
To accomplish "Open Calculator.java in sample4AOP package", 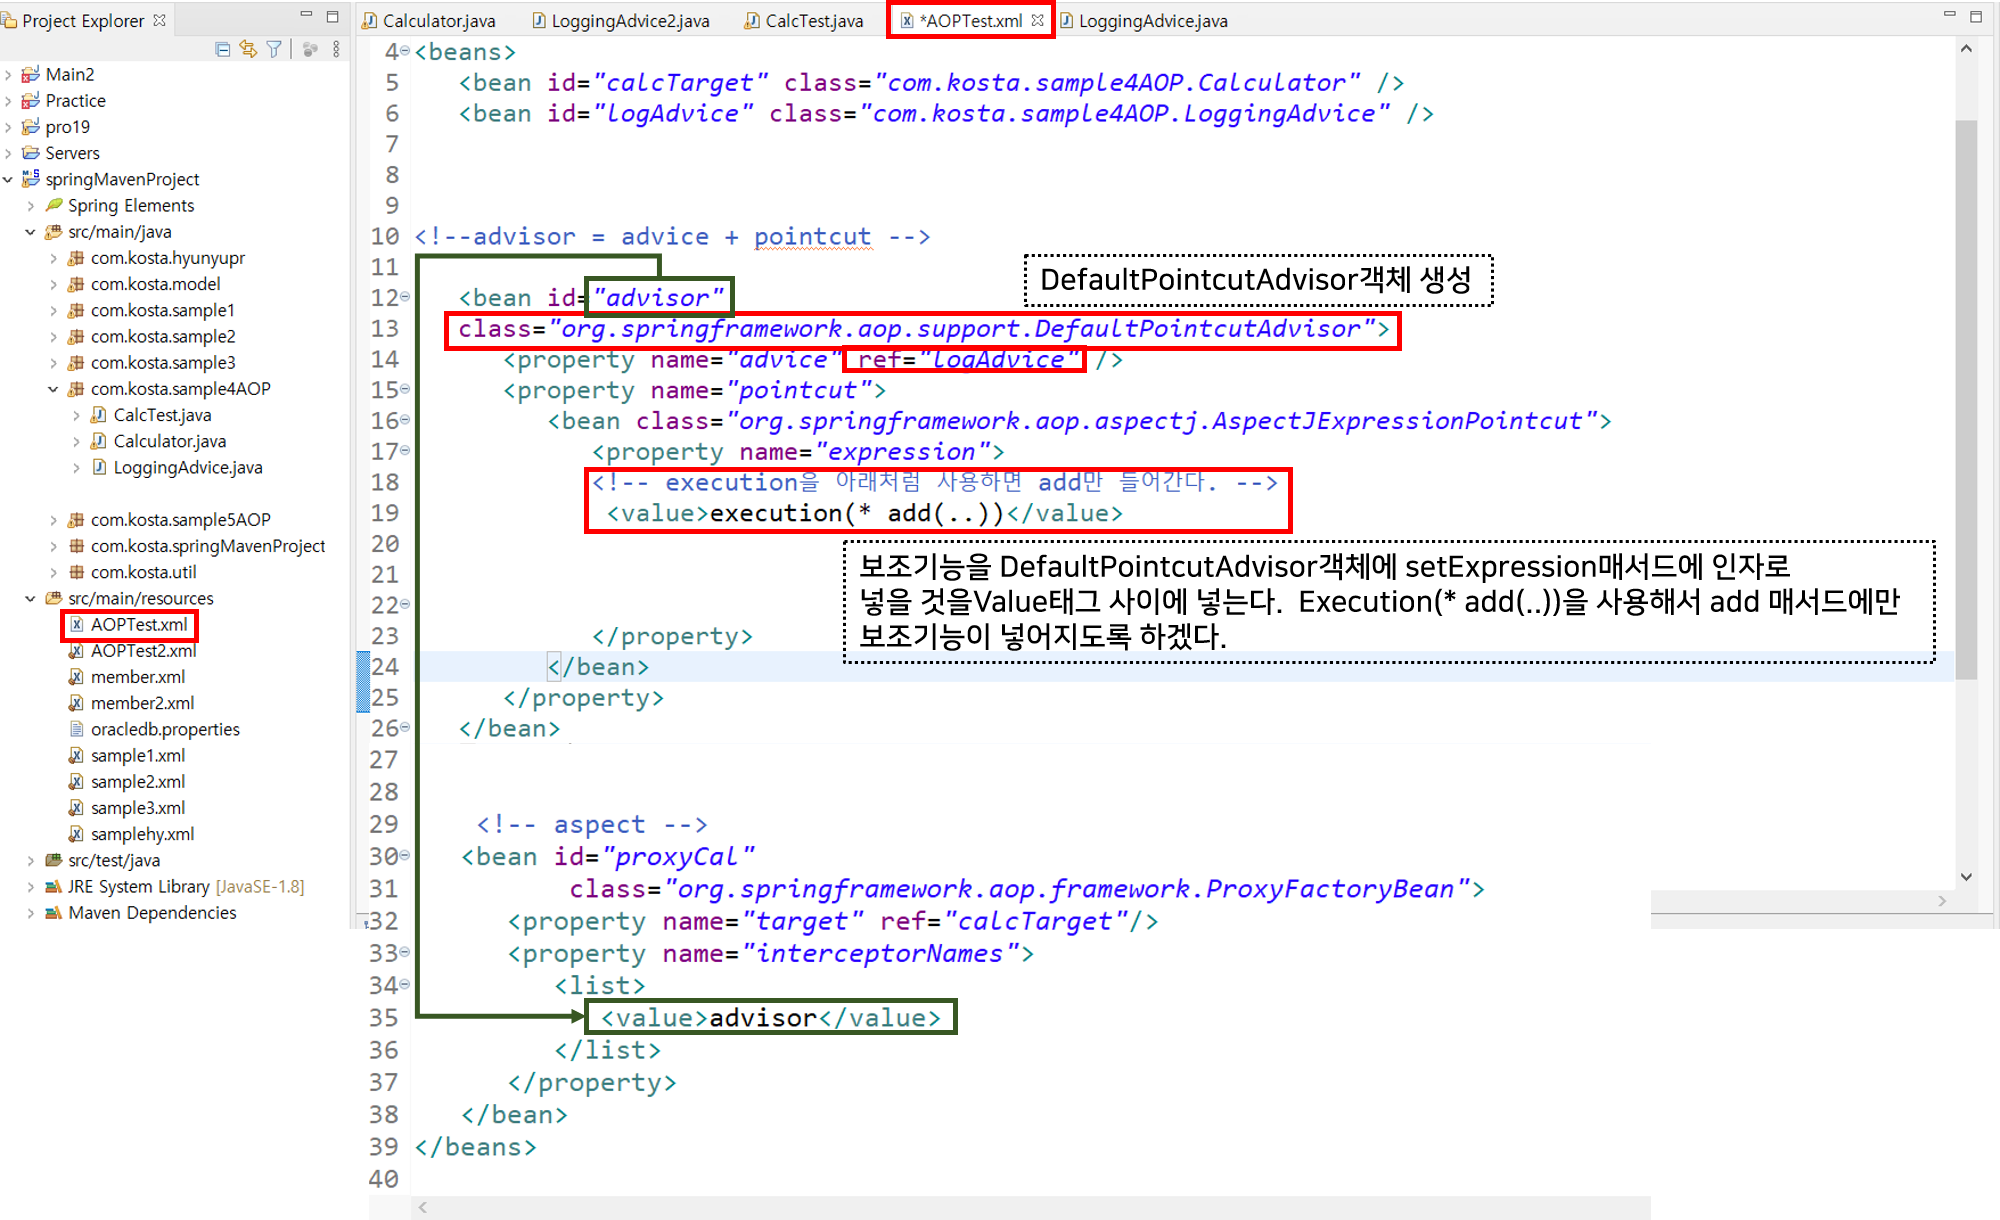I will tap(169, 441).
